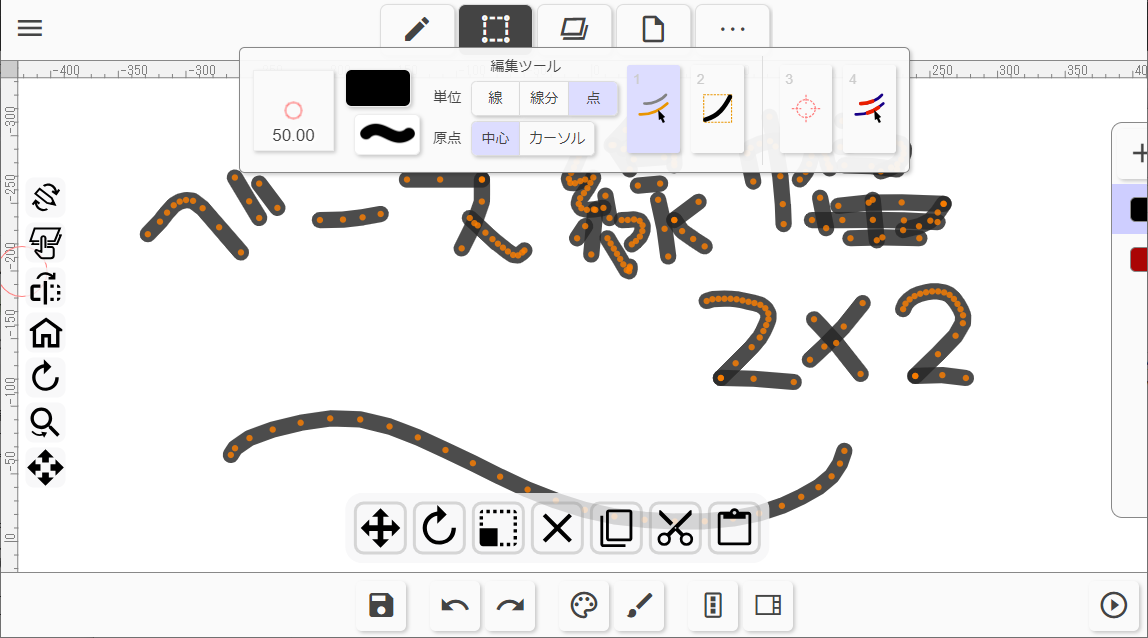
Task: Save the drawing with the disk icon
Action: [x=381, y=606]
